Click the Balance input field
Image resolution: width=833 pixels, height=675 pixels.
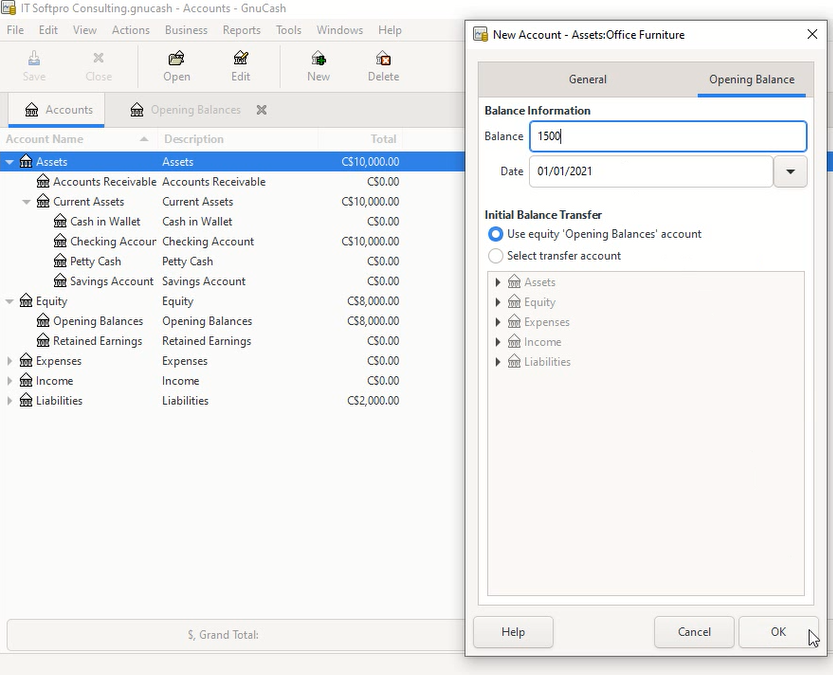[x=667, y=137]
